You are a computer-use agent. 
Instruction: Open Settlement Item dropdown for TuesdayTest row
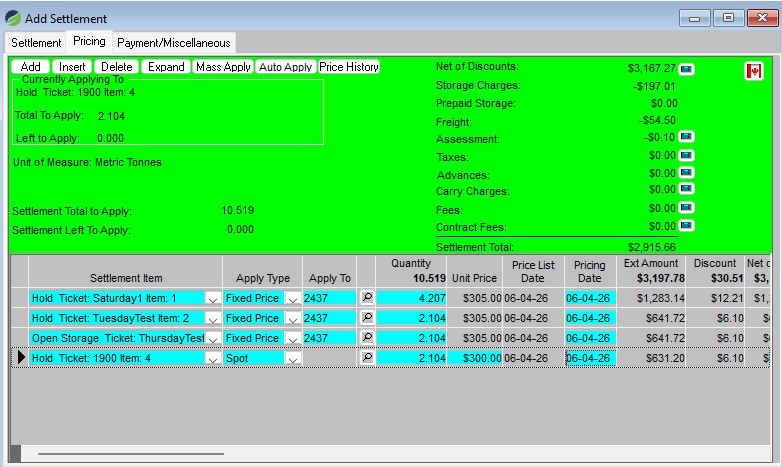pos(212,318)
